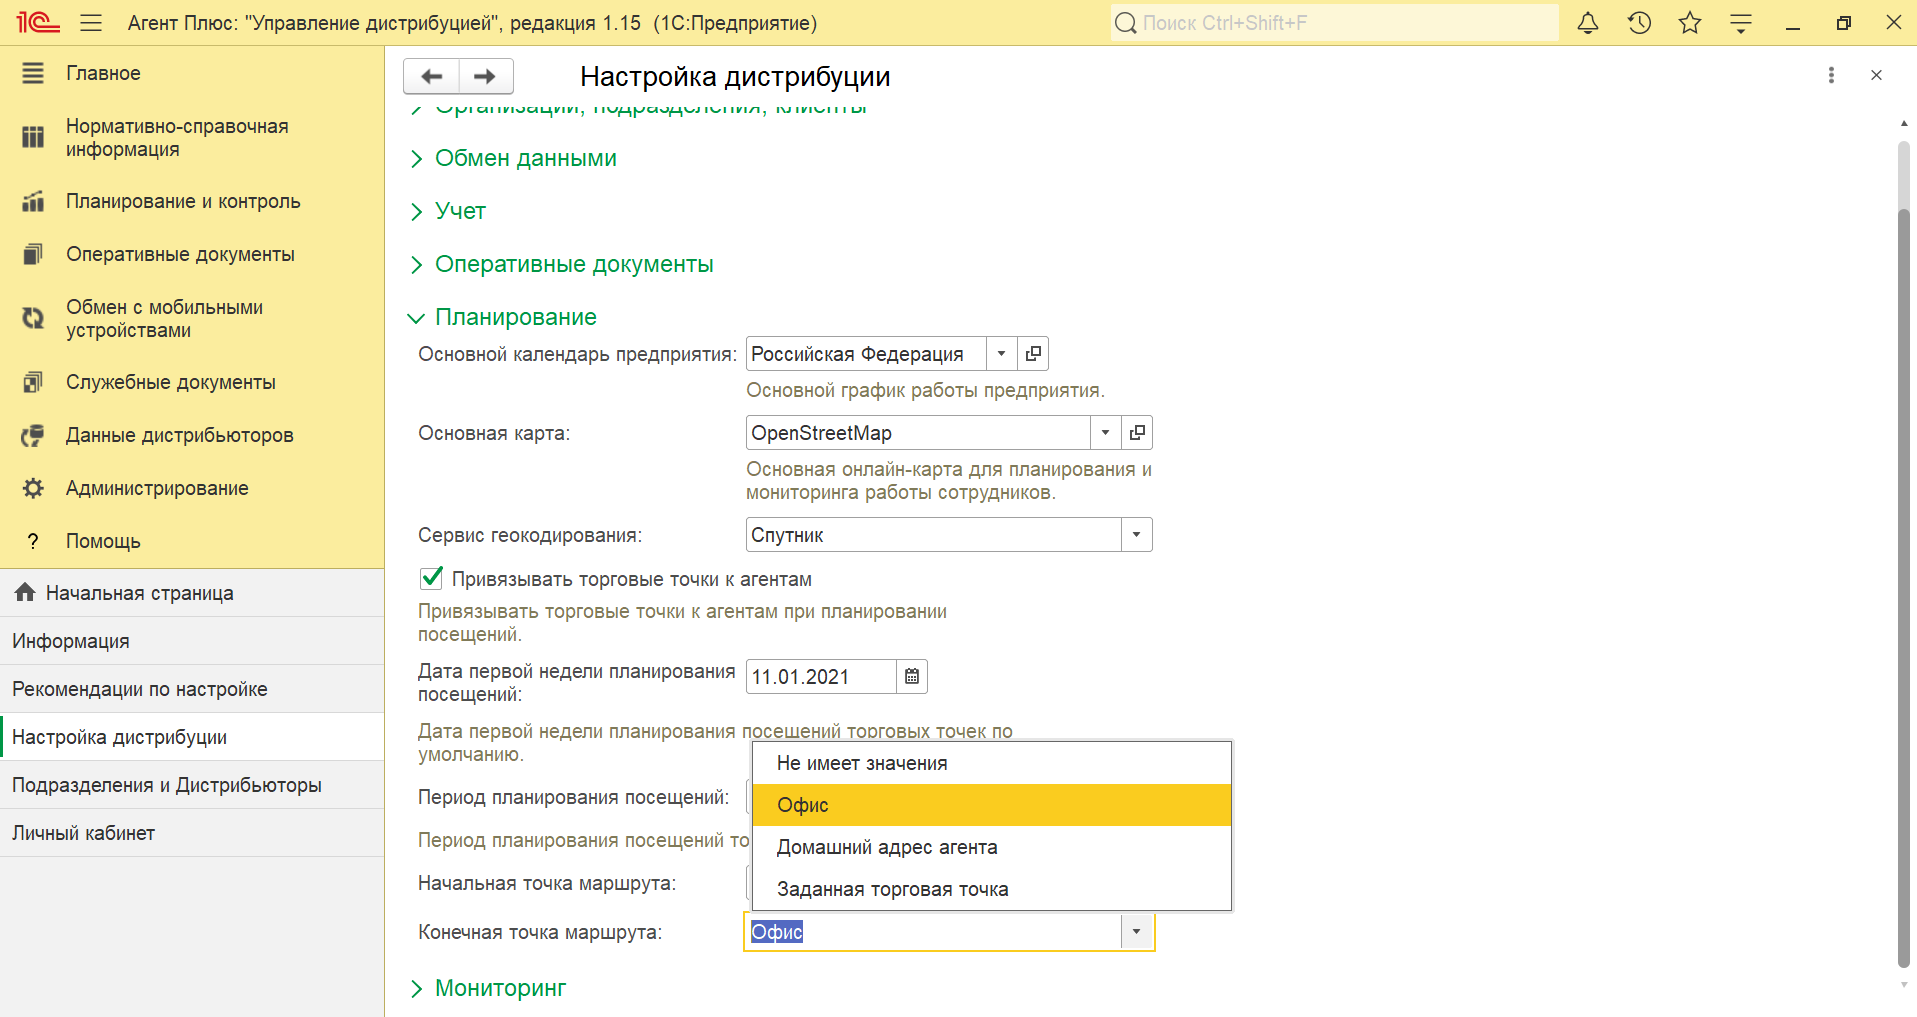Viewport: 1917px width, 1017px height.
Task: Click the Главное section icon
Action: click(33, 73)
